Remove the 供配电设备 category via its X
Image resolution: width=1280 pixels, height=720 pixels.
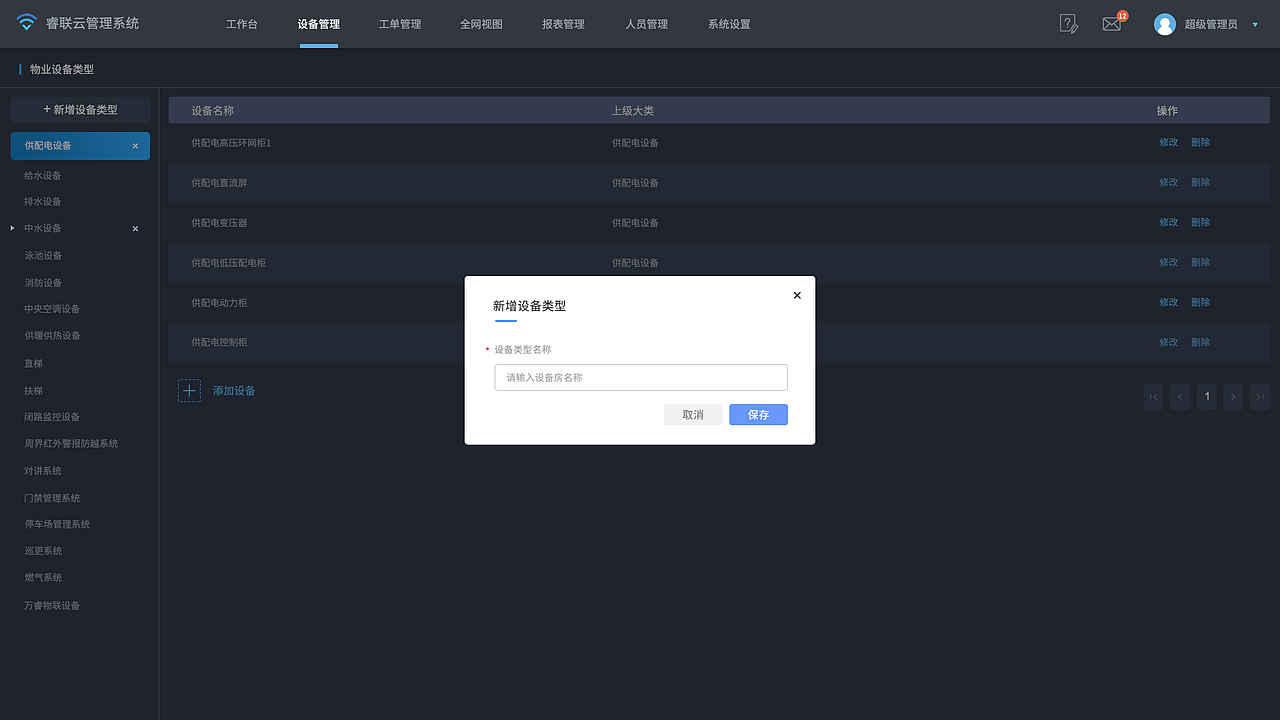pyautogui.click(x=136, y=146)
